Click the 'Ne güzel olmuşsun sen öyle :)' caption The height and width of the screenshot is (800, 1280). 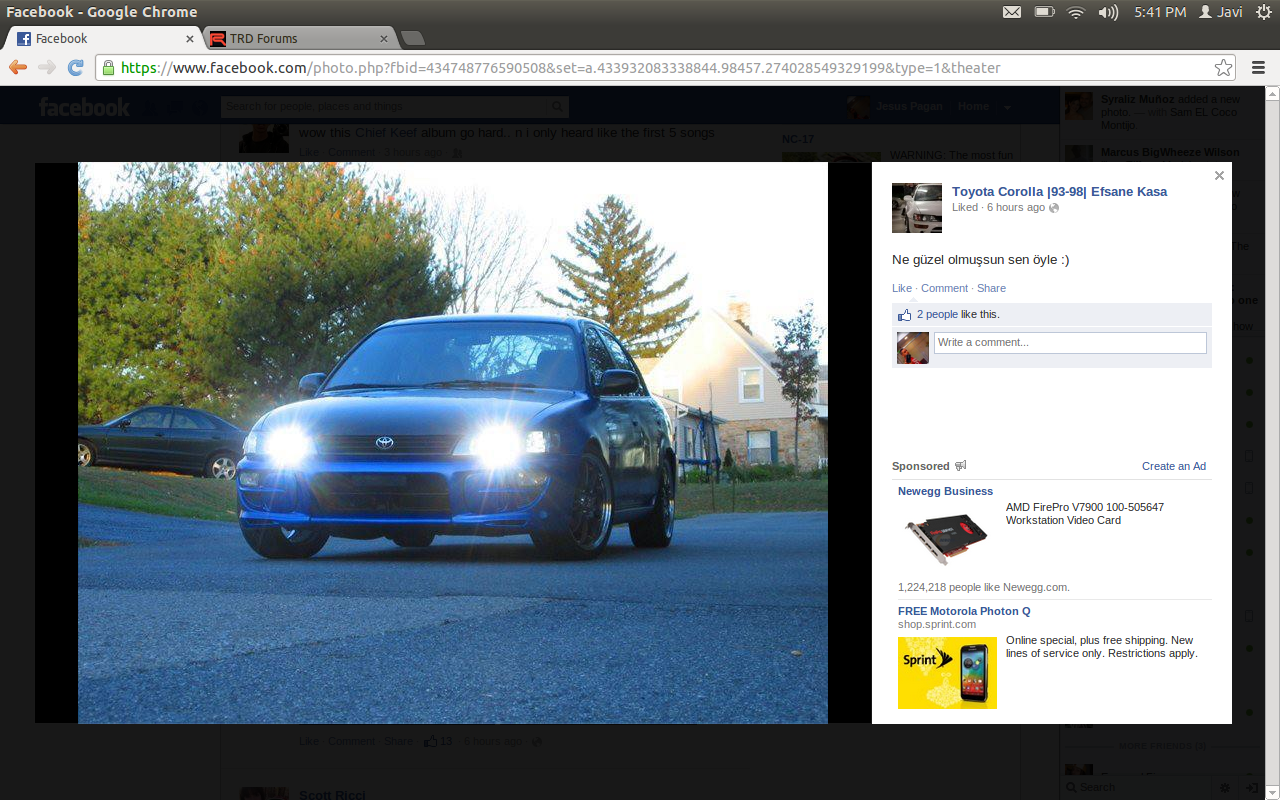tap(981, 260)
